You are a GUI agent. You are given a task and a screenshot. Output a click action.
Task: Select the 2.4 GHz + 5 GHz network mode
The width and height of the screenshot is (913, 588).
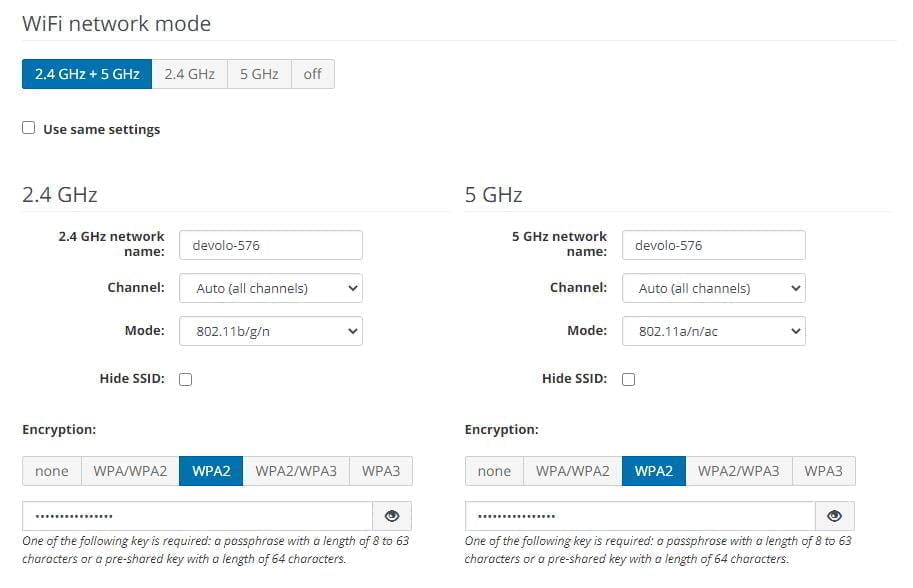click(87, 74)
